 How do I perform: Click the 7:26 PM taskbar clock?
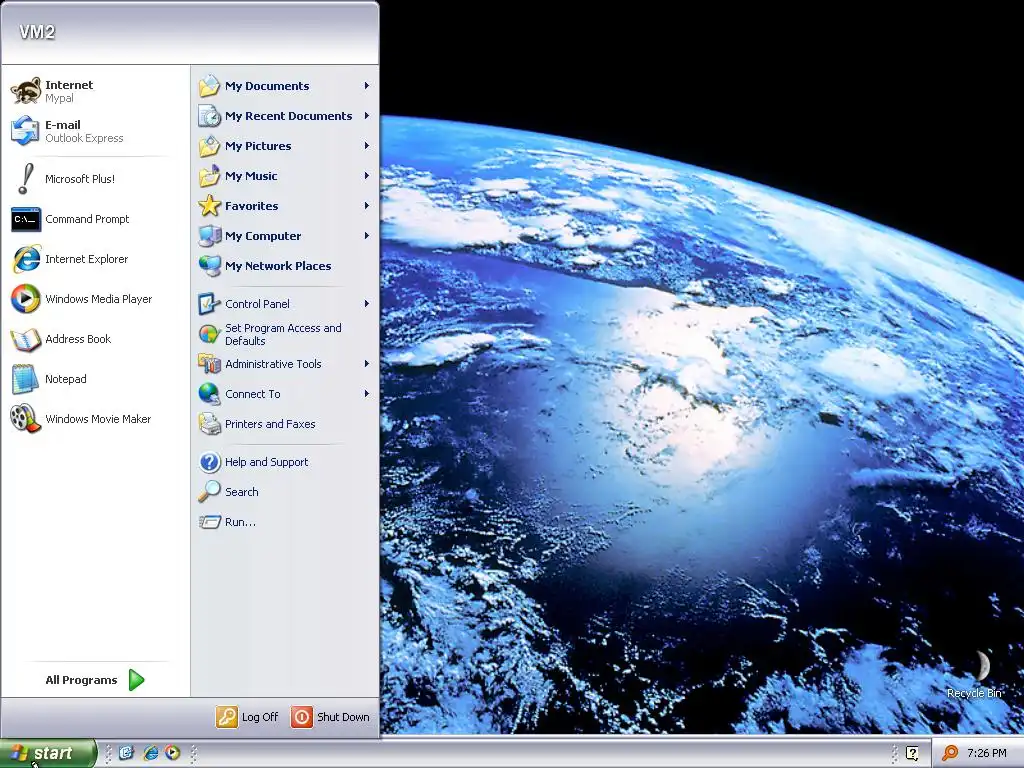986,754
